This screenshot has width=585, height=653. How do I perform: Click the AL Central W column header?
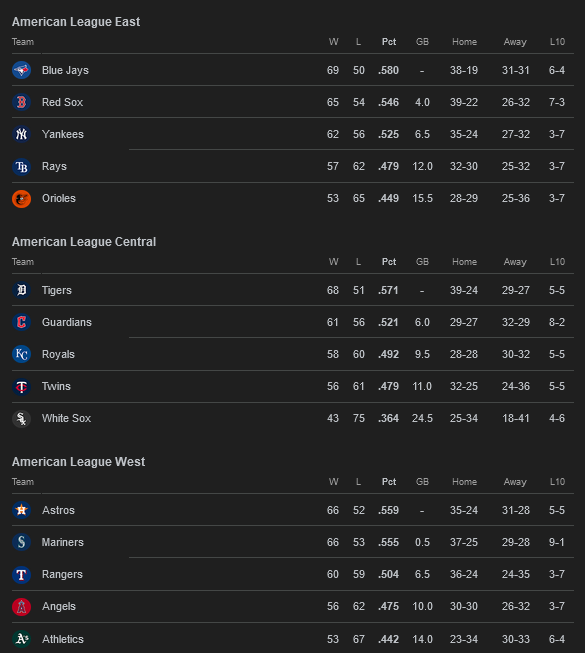click(334, 262)
